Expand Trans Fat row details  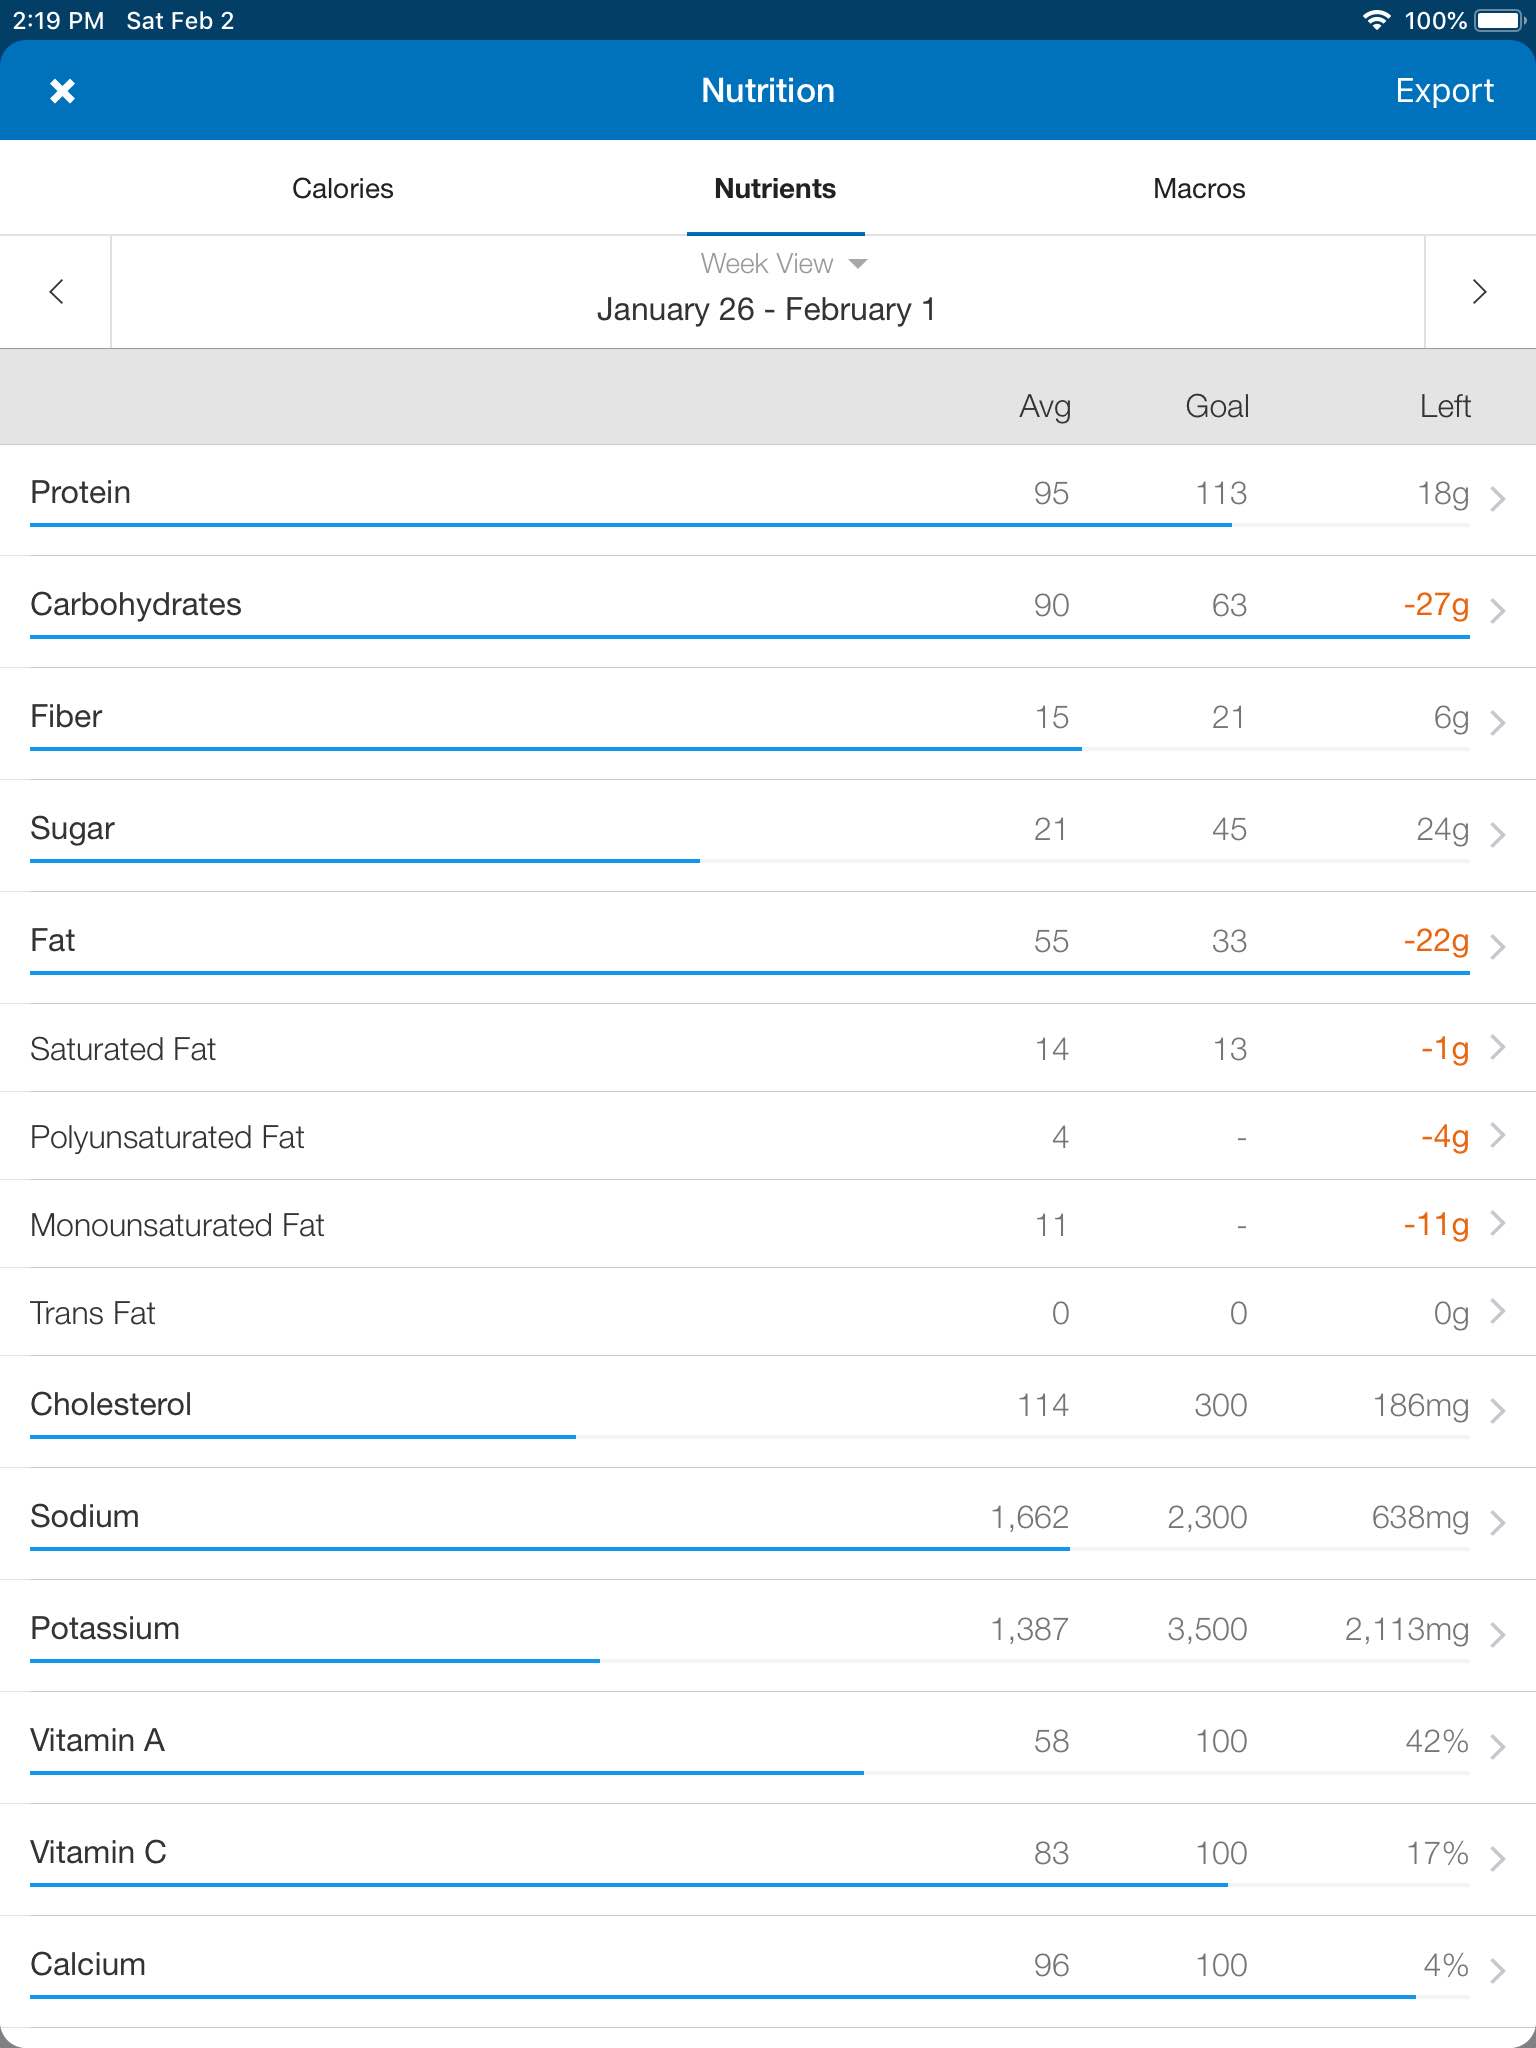pos(768,1312)
